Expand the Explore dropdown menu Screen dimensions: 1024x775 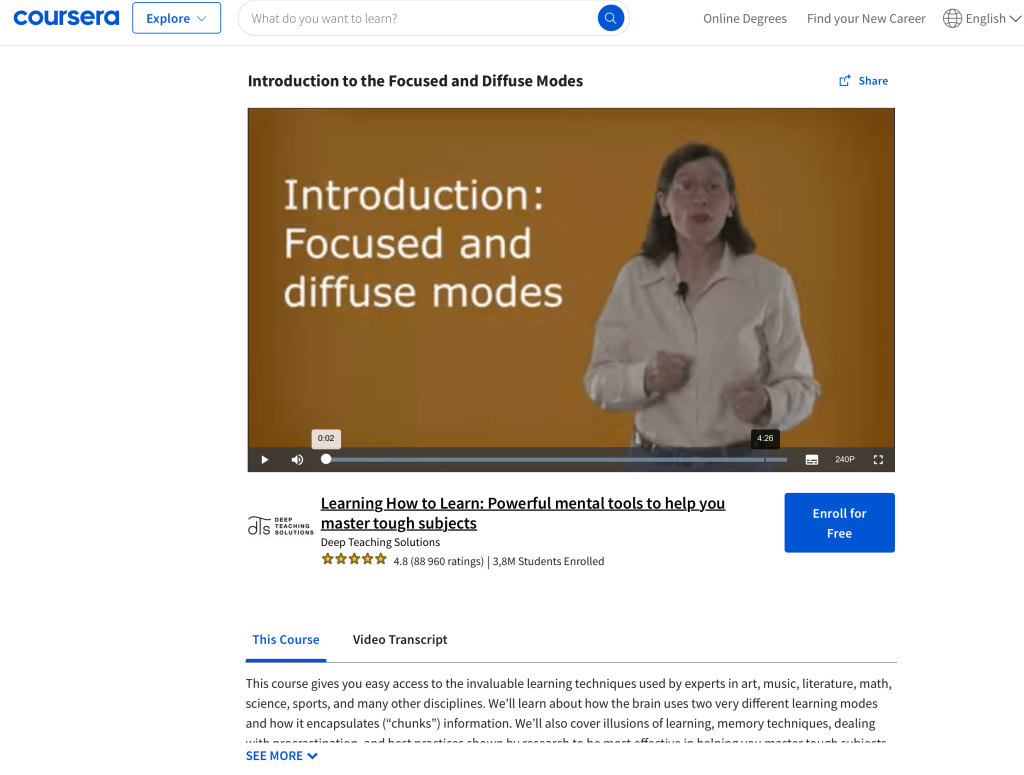tap(176, 18)
